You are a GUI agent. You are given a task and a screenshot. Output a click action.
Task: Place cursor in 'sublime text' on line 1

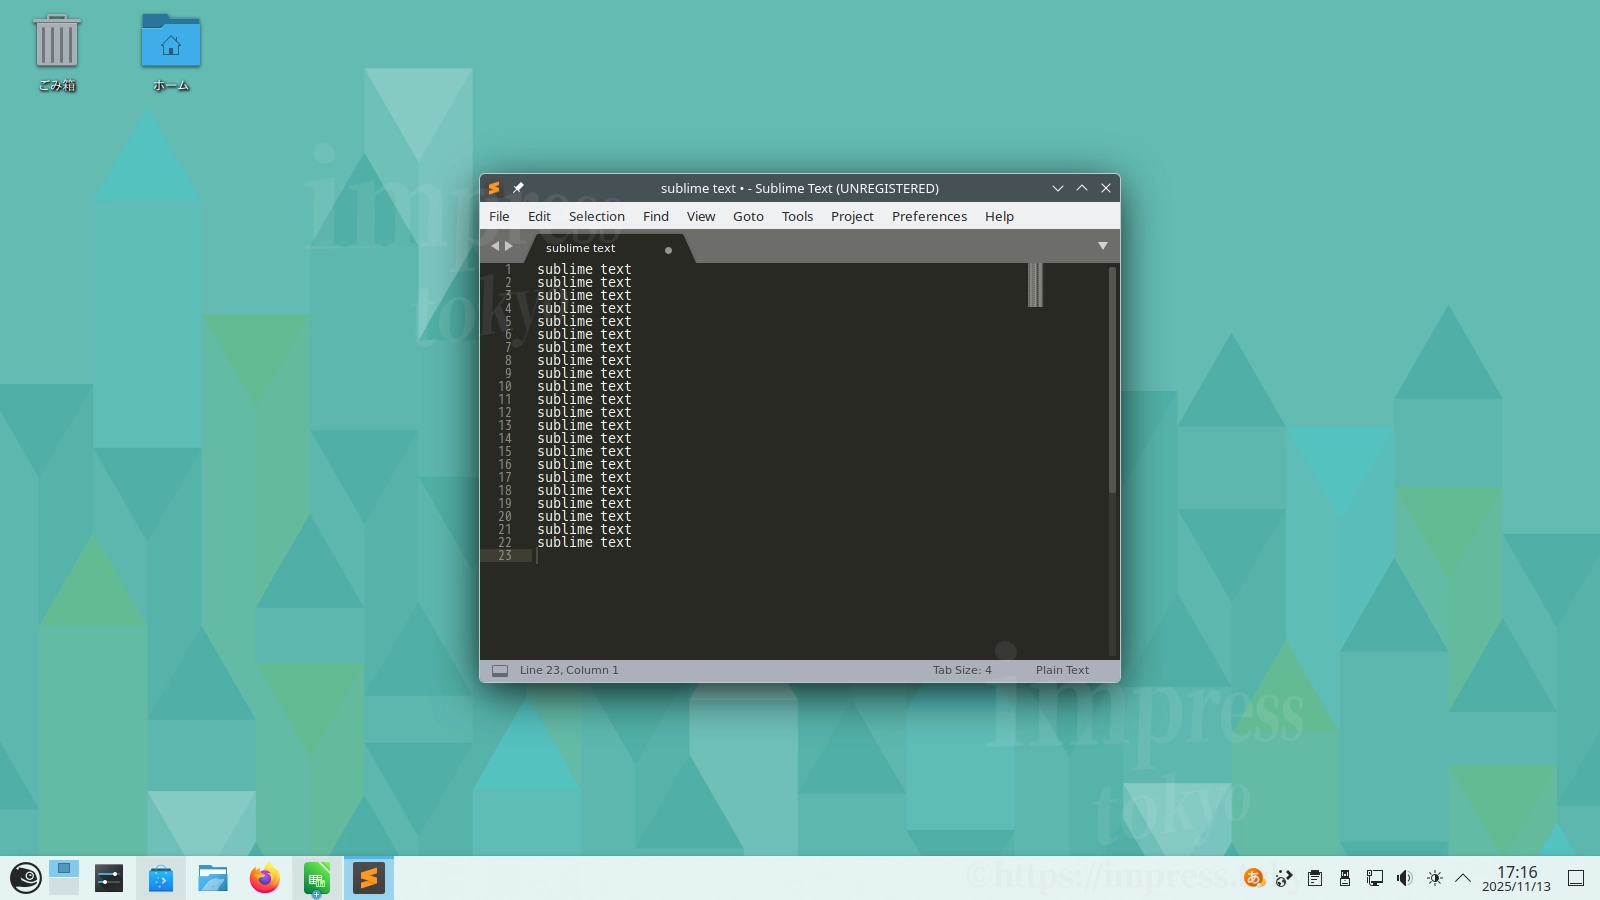pos(584,269)
